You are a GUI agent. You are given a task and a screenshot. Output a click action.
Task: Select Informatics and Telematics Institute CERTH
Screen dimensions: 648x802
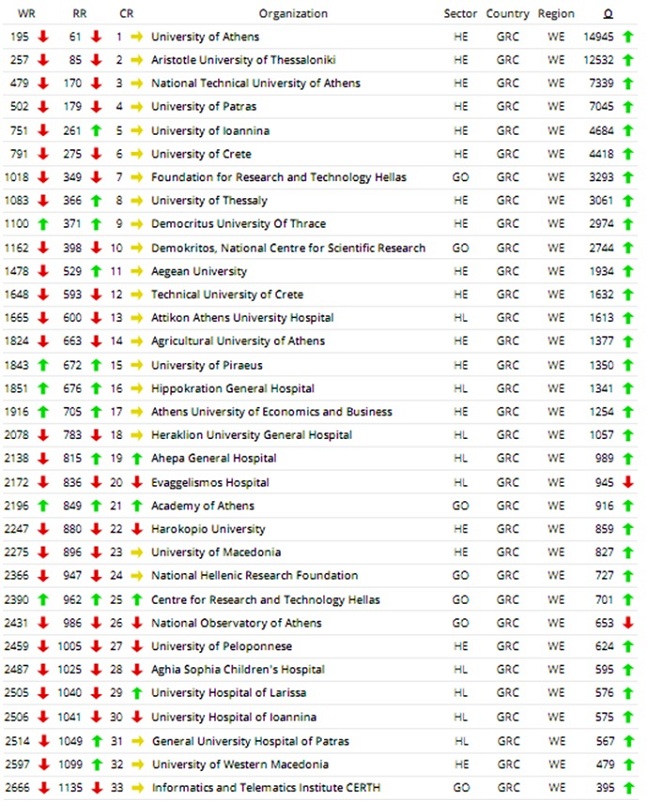[x=266, y=788]
